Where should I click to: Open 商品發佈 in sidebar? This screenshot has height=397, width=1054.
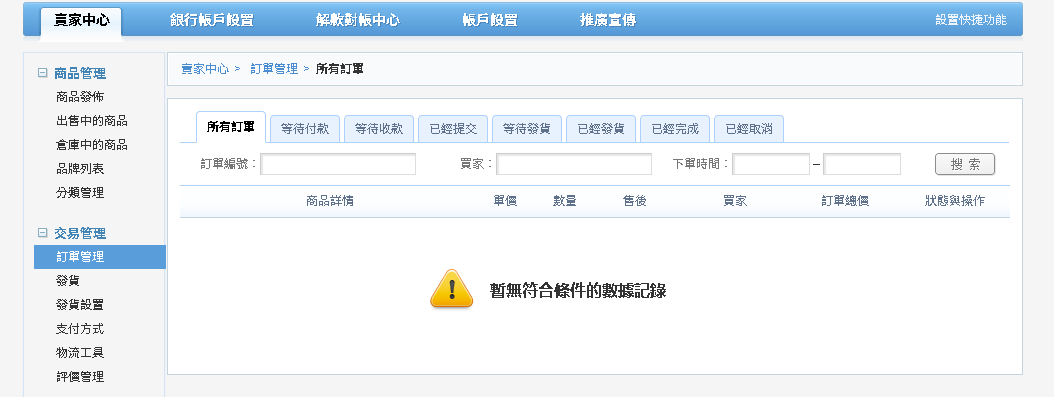80,97
